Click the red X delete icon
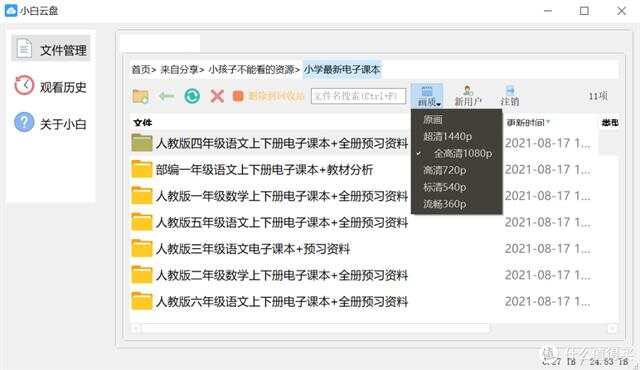 pyautogui.click(x=217, y=96)
